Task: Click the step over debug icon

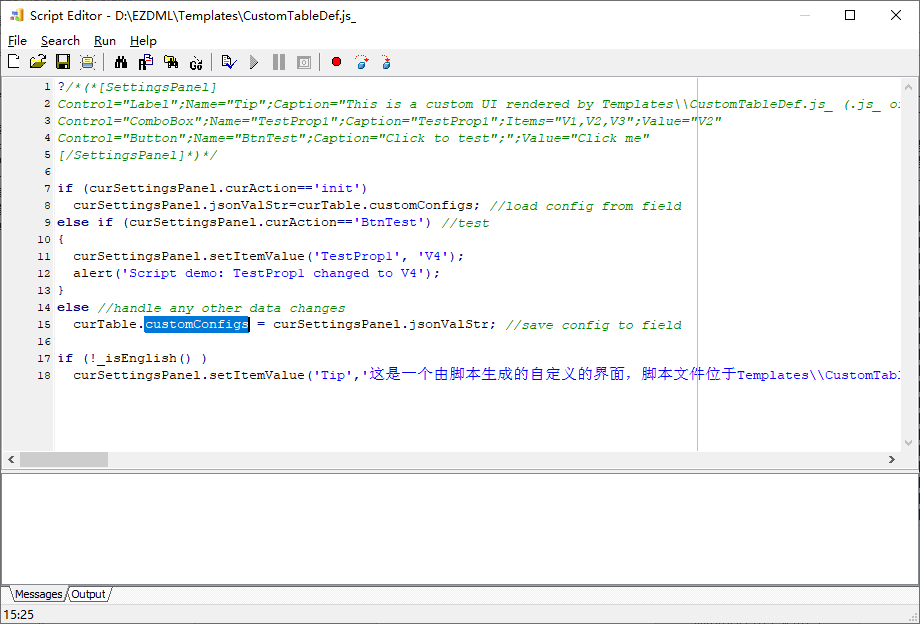Action: (362, 62)
